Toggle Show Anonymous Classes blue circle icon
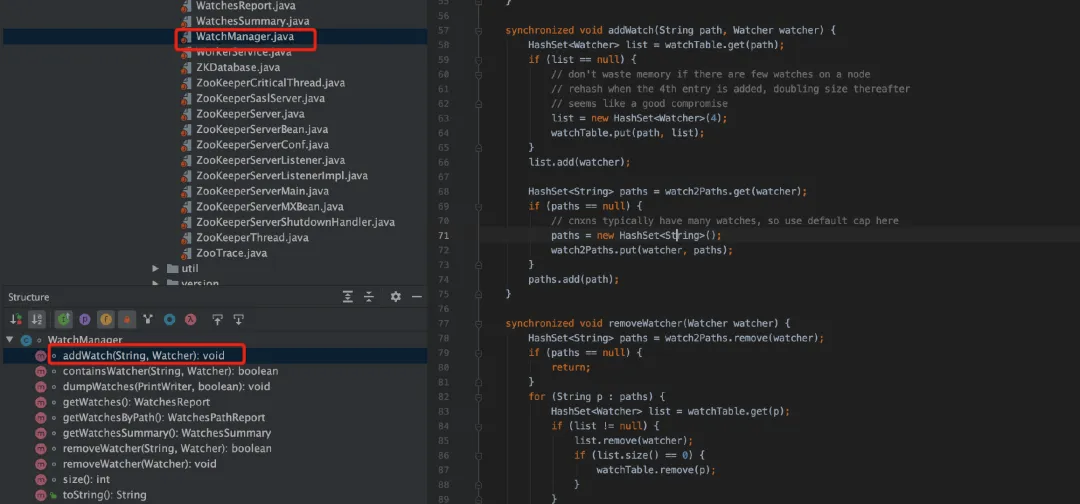The image size is (1080, 504). [x=169, y=319]
